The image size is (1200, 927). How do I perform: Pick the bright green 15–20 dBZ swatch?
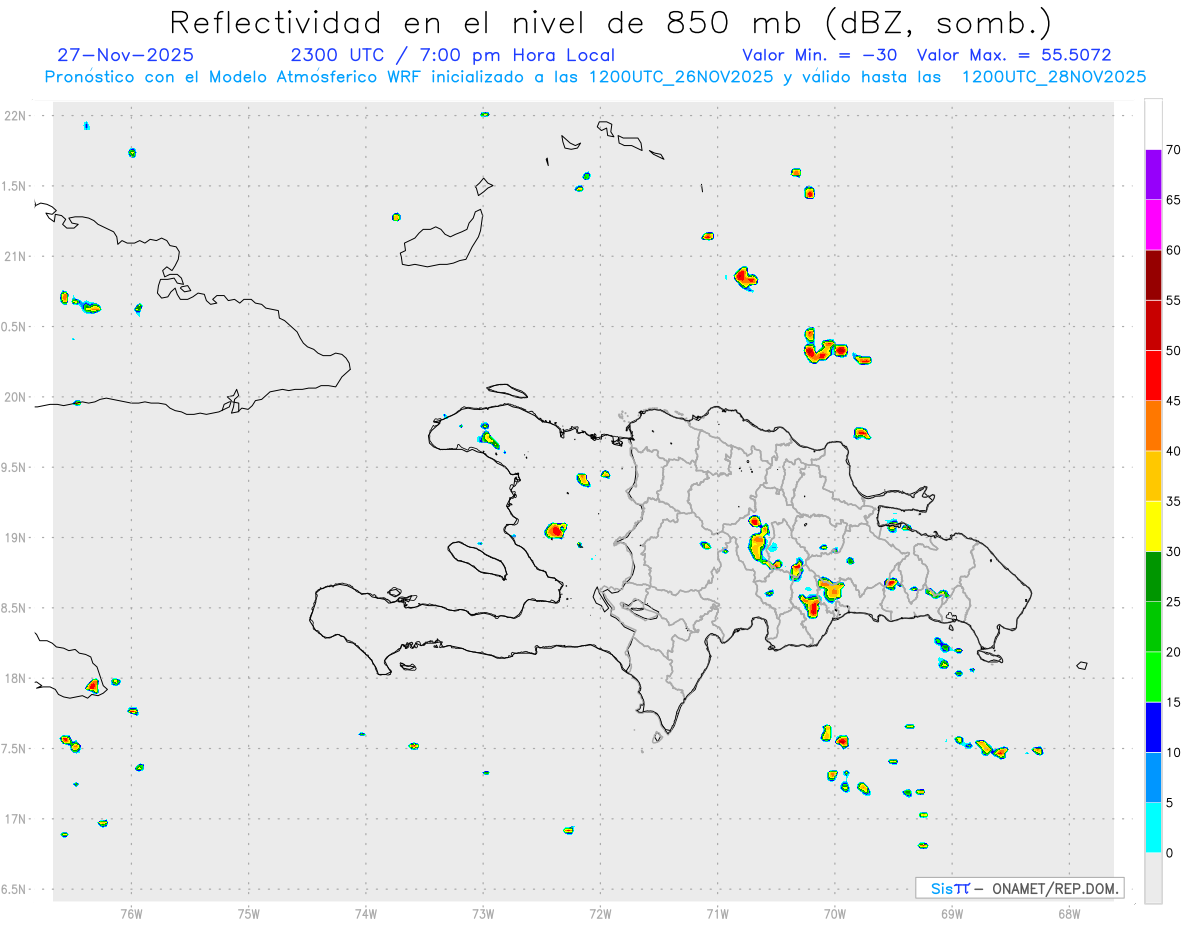(1153, 677)
